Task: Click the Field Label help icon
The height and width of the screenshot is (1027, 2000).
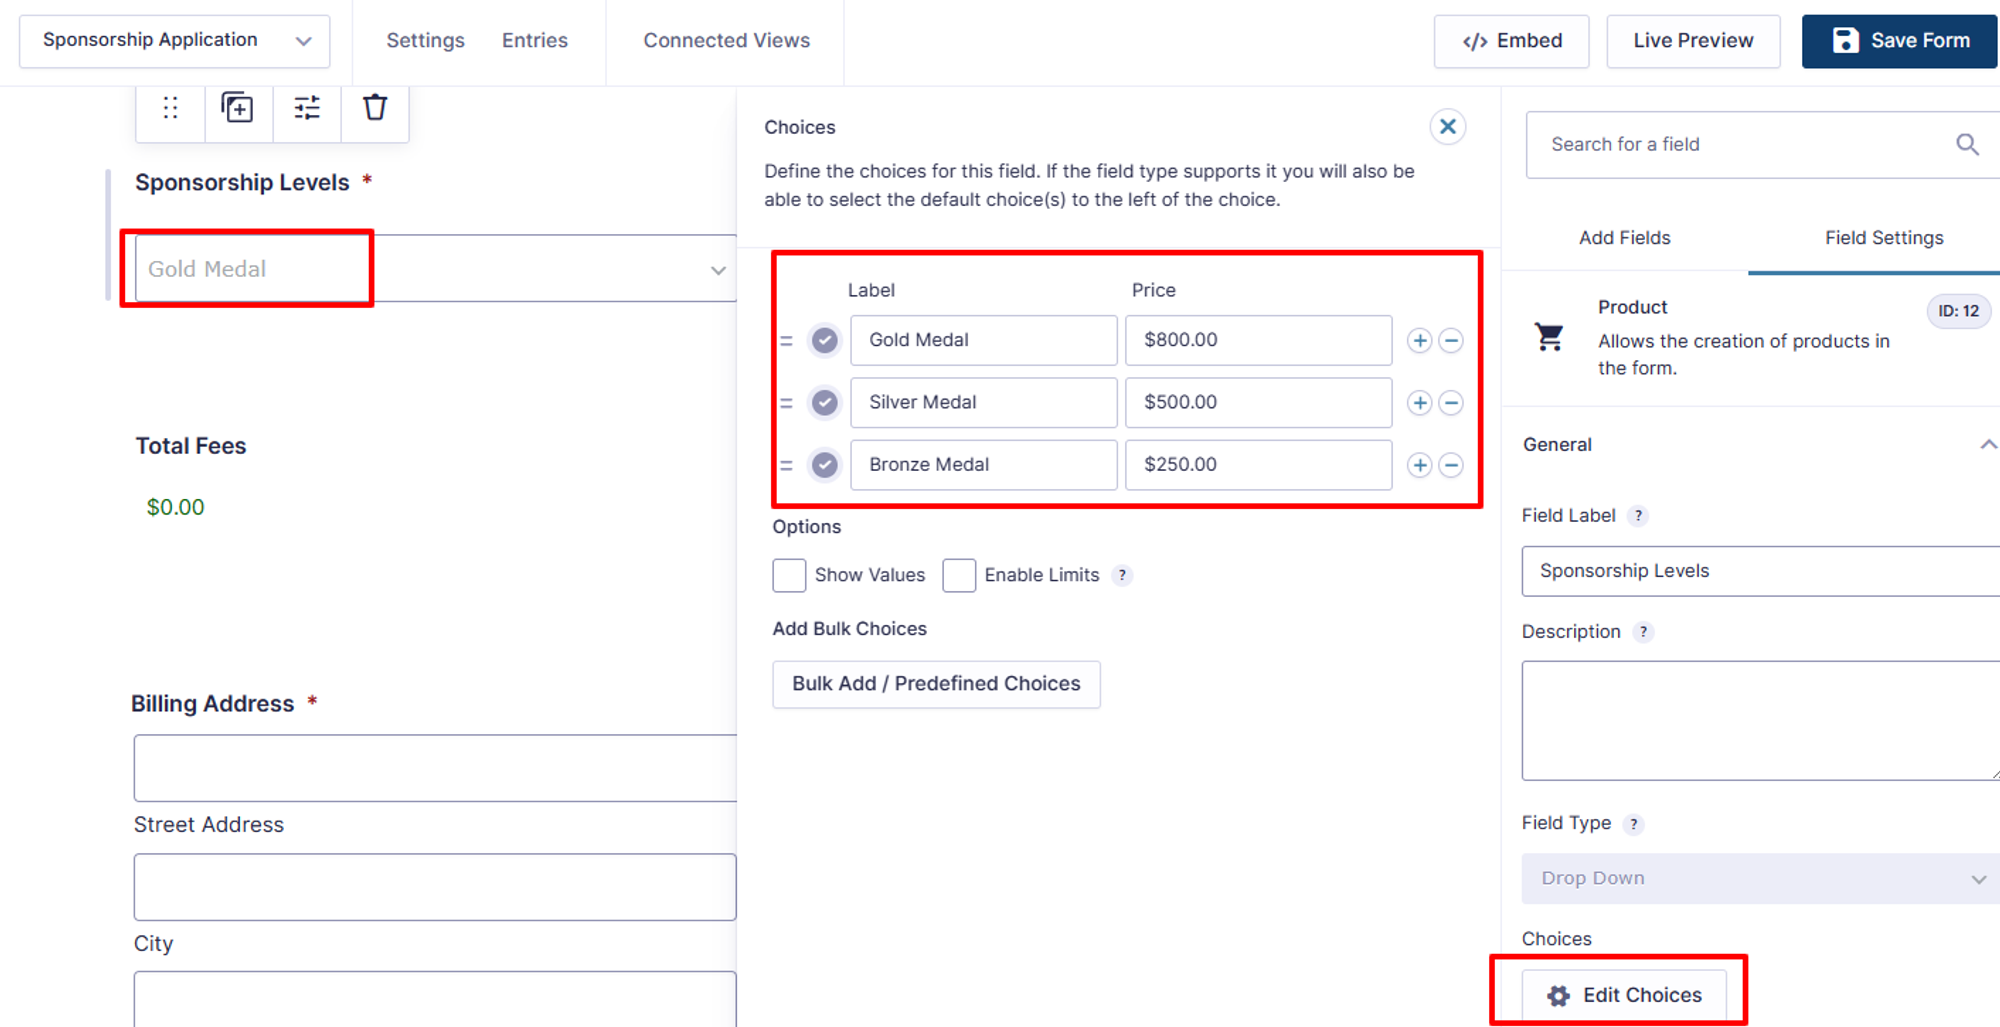Action: tap(1637, 516)
